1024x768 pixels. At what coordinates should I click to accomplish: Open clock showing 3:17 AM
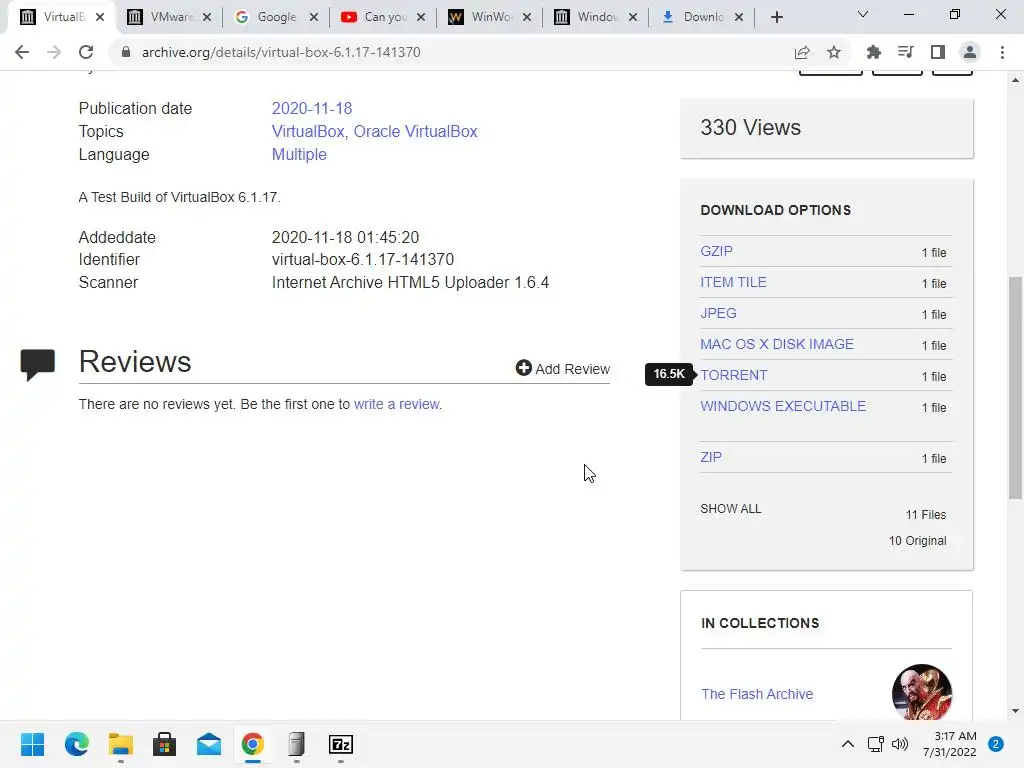click(x=950, y=744)
